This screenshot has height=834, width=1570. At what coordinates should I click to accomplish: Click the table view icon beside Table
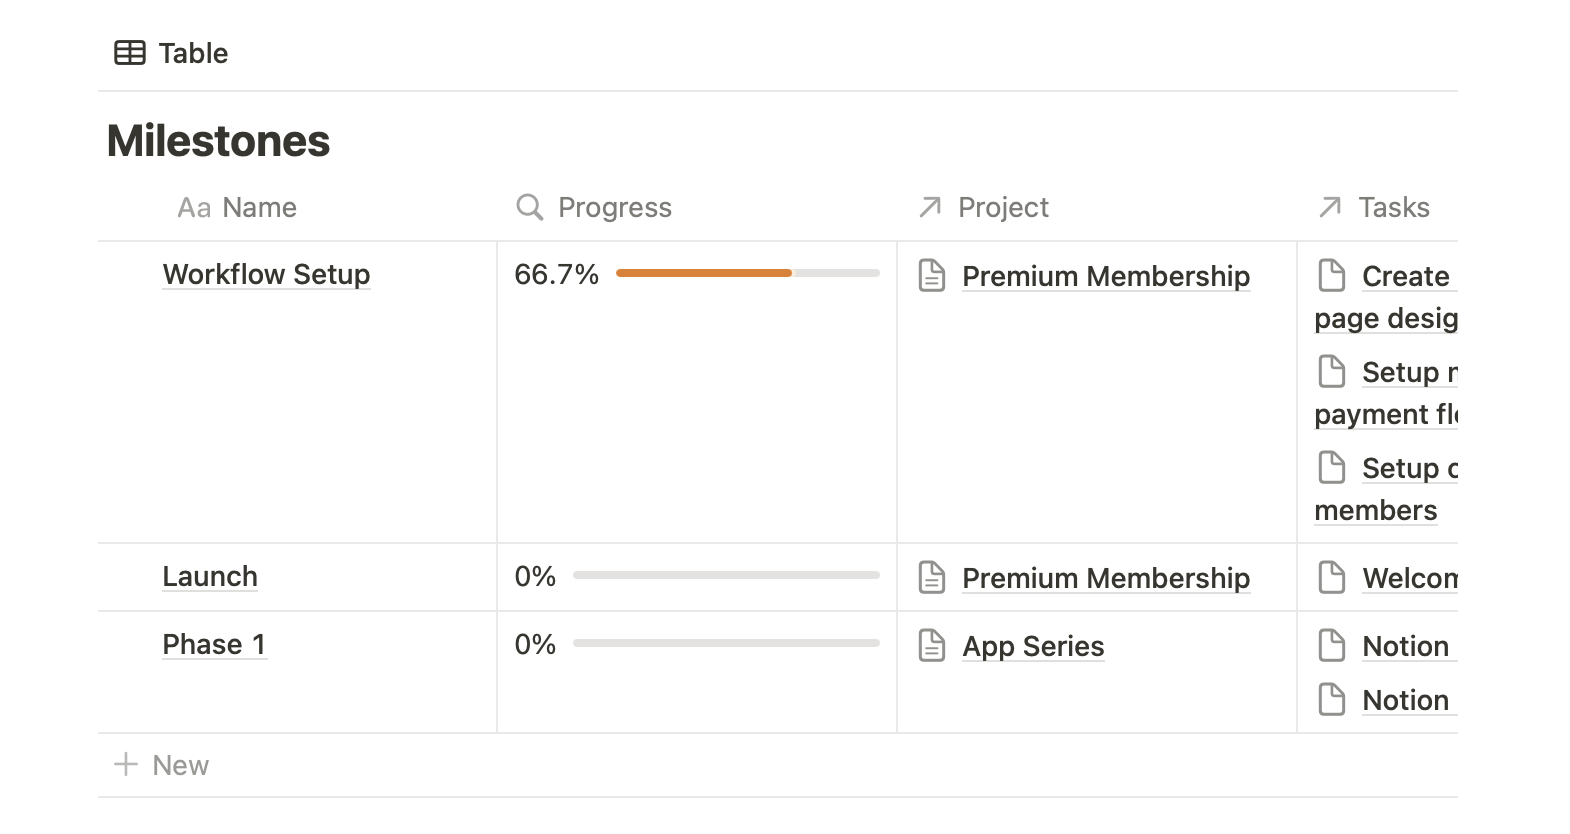[129, 52]
